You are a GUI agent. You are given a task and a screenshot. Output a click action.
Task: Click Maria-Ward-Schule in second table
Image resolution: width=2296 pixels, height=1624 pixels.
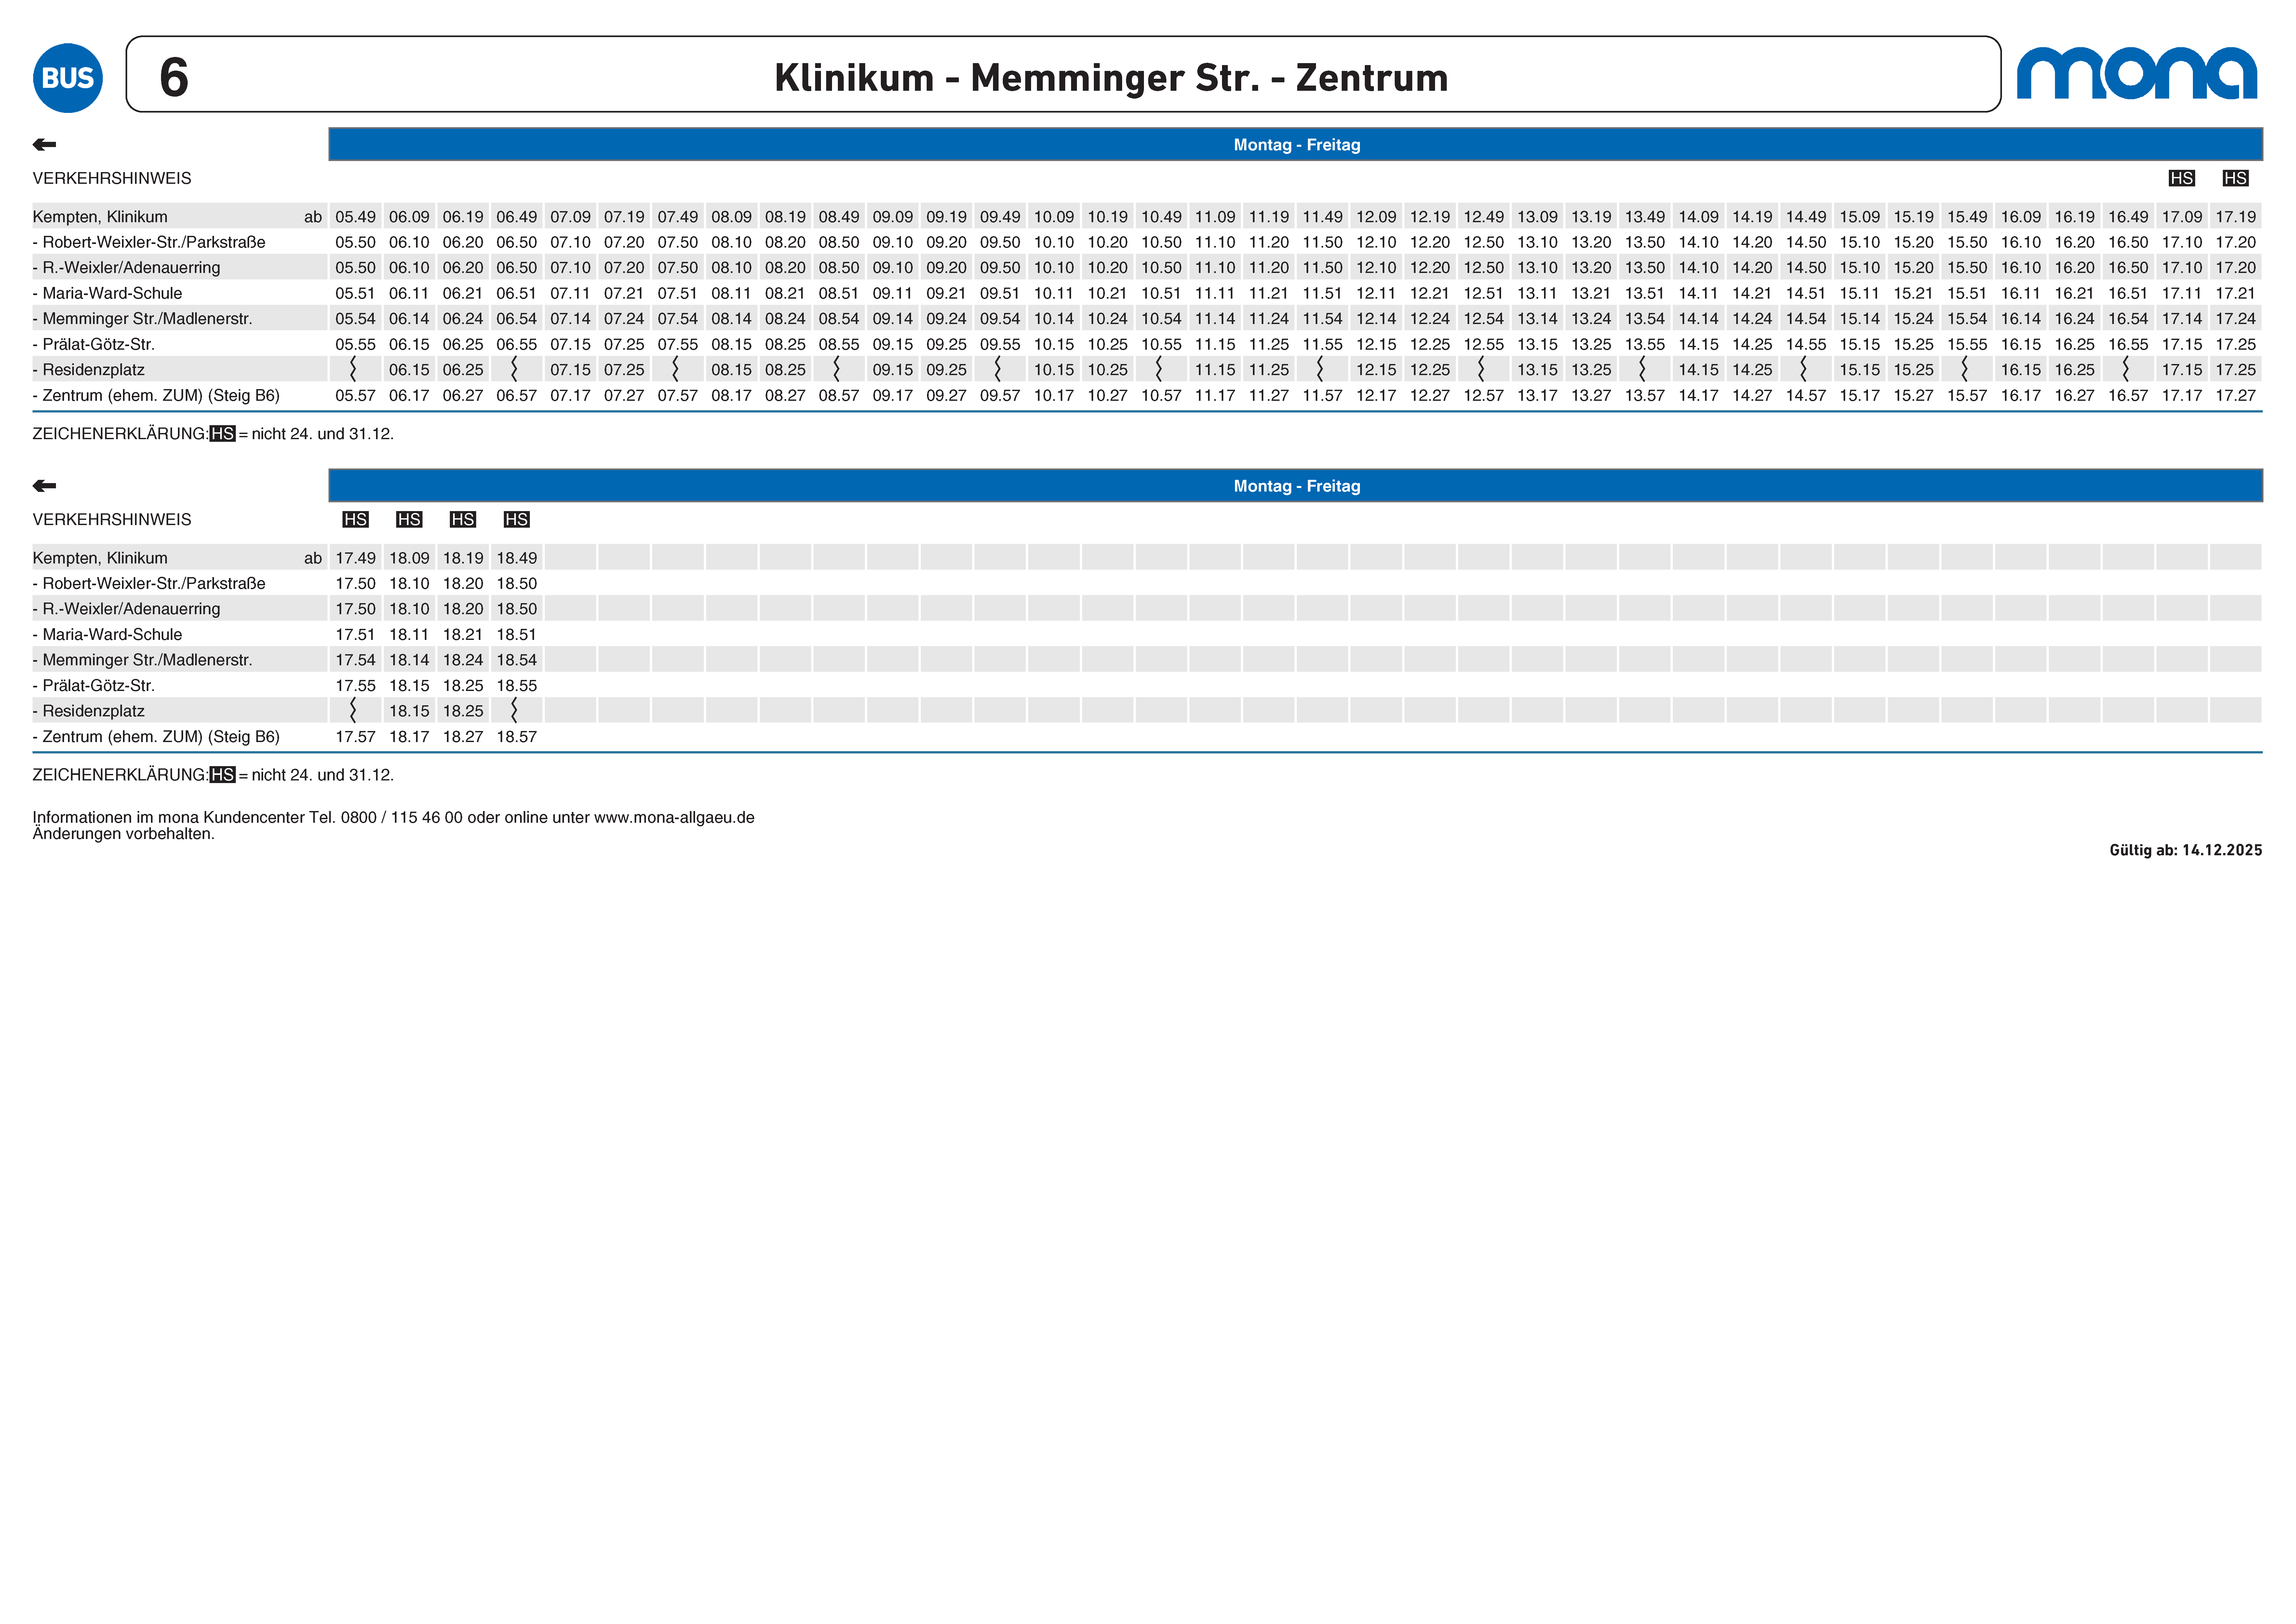107,634
